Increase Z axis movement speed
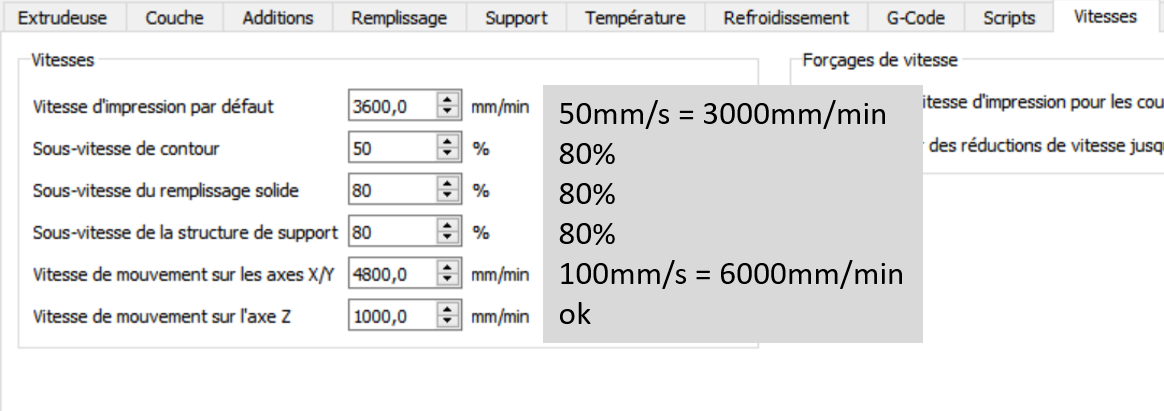 pyautogui.click(x=447, y=311)
